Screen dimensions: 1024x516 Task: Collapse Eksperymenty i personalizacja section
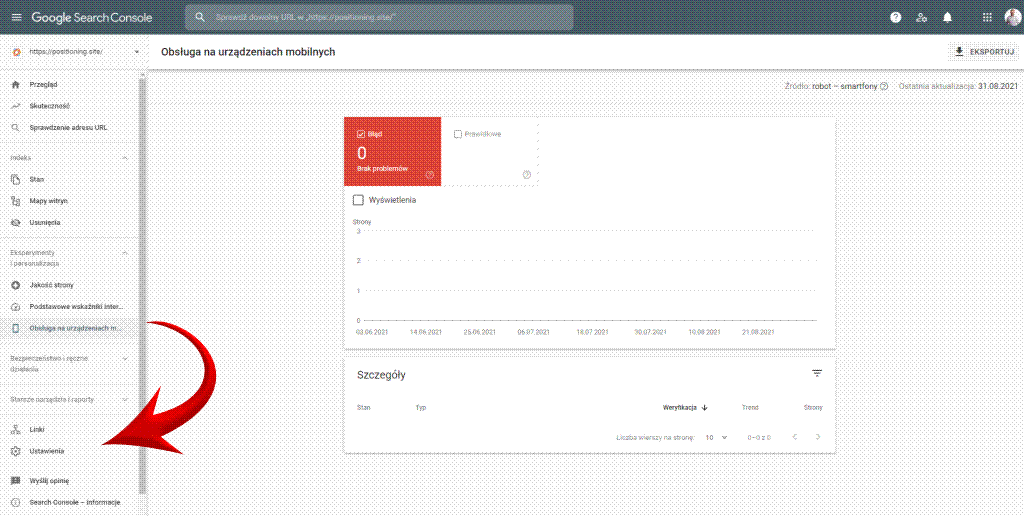coord(125,253)
